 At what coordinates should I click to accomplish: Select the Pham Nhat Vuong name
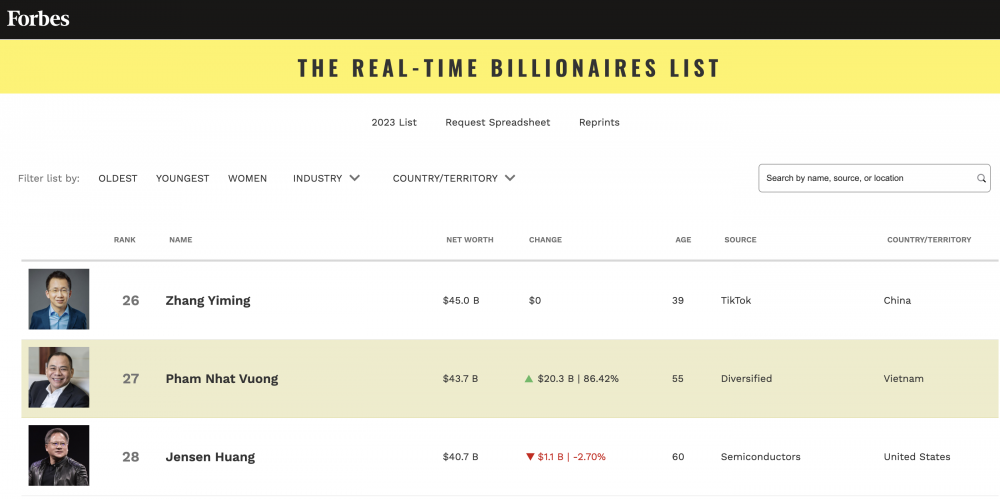[222, 378]
